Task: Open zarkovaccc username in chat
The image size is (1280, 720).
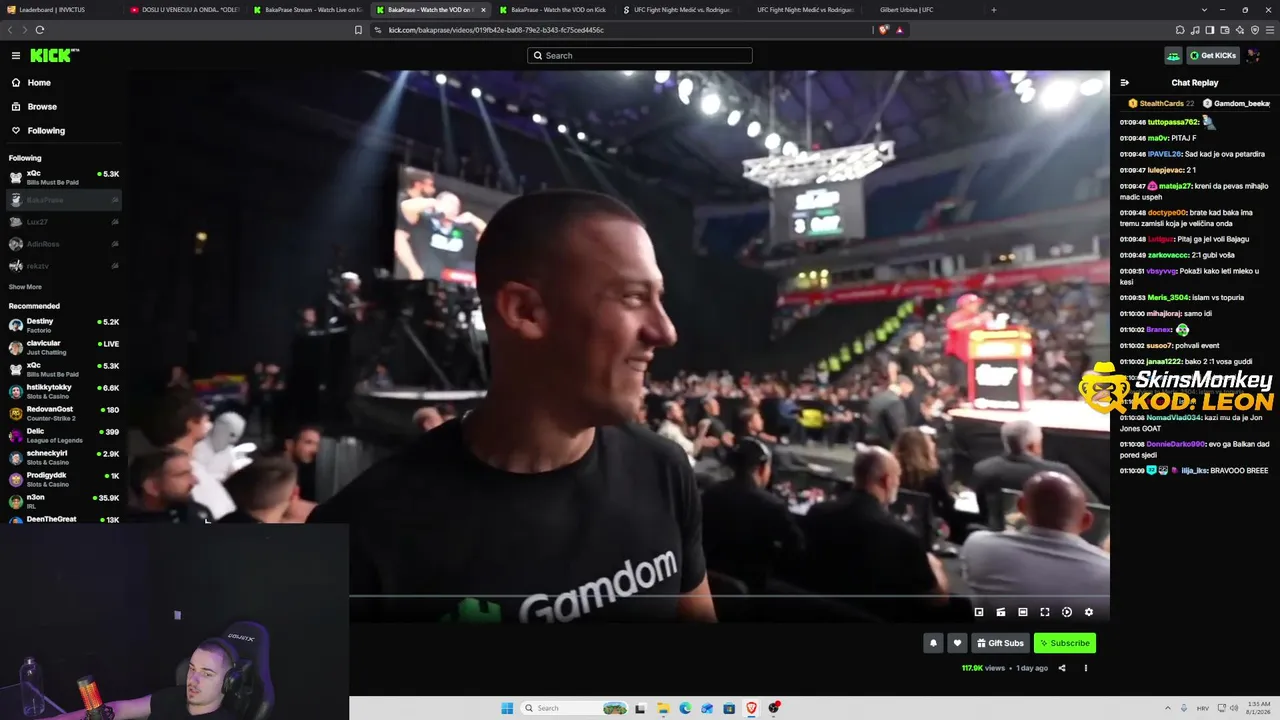Action: click(1168, 255)
